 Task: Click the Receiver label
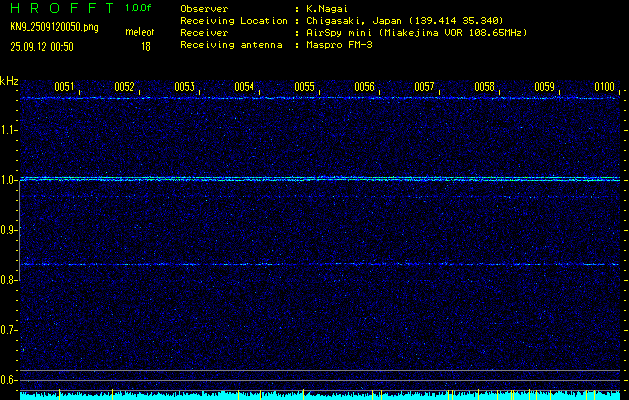204,33
